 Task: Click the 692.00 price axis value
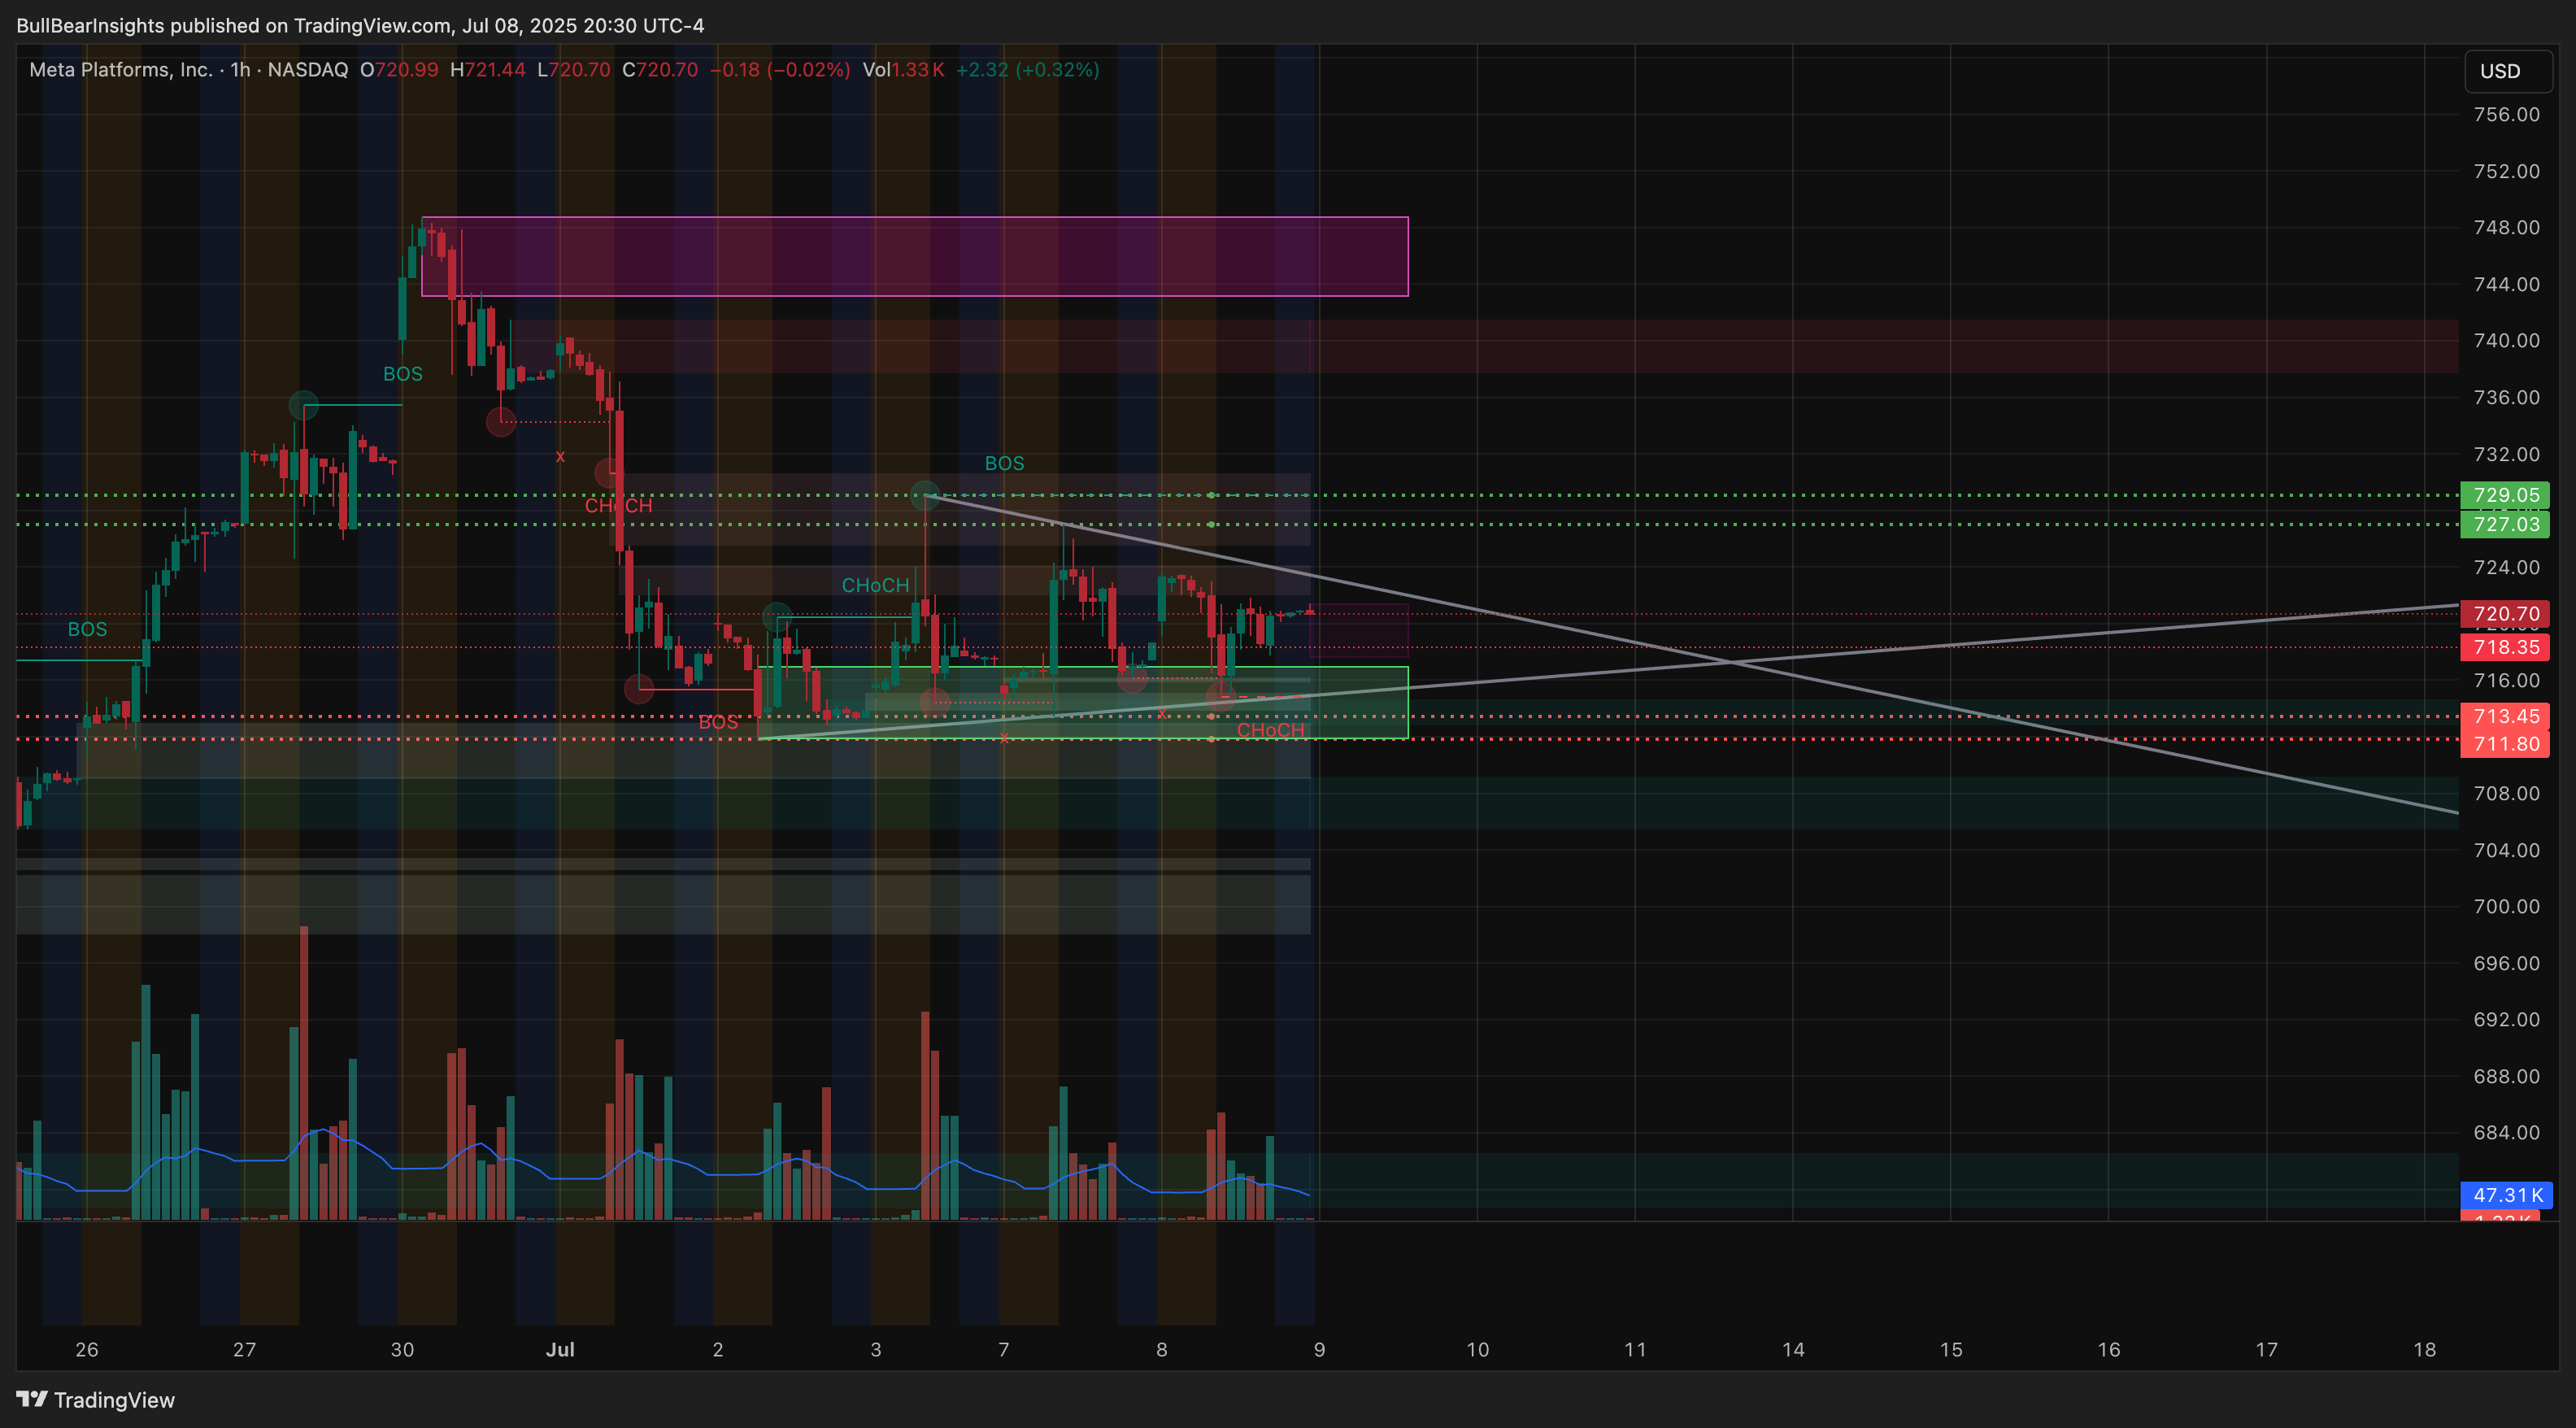coord(2506,1019)
